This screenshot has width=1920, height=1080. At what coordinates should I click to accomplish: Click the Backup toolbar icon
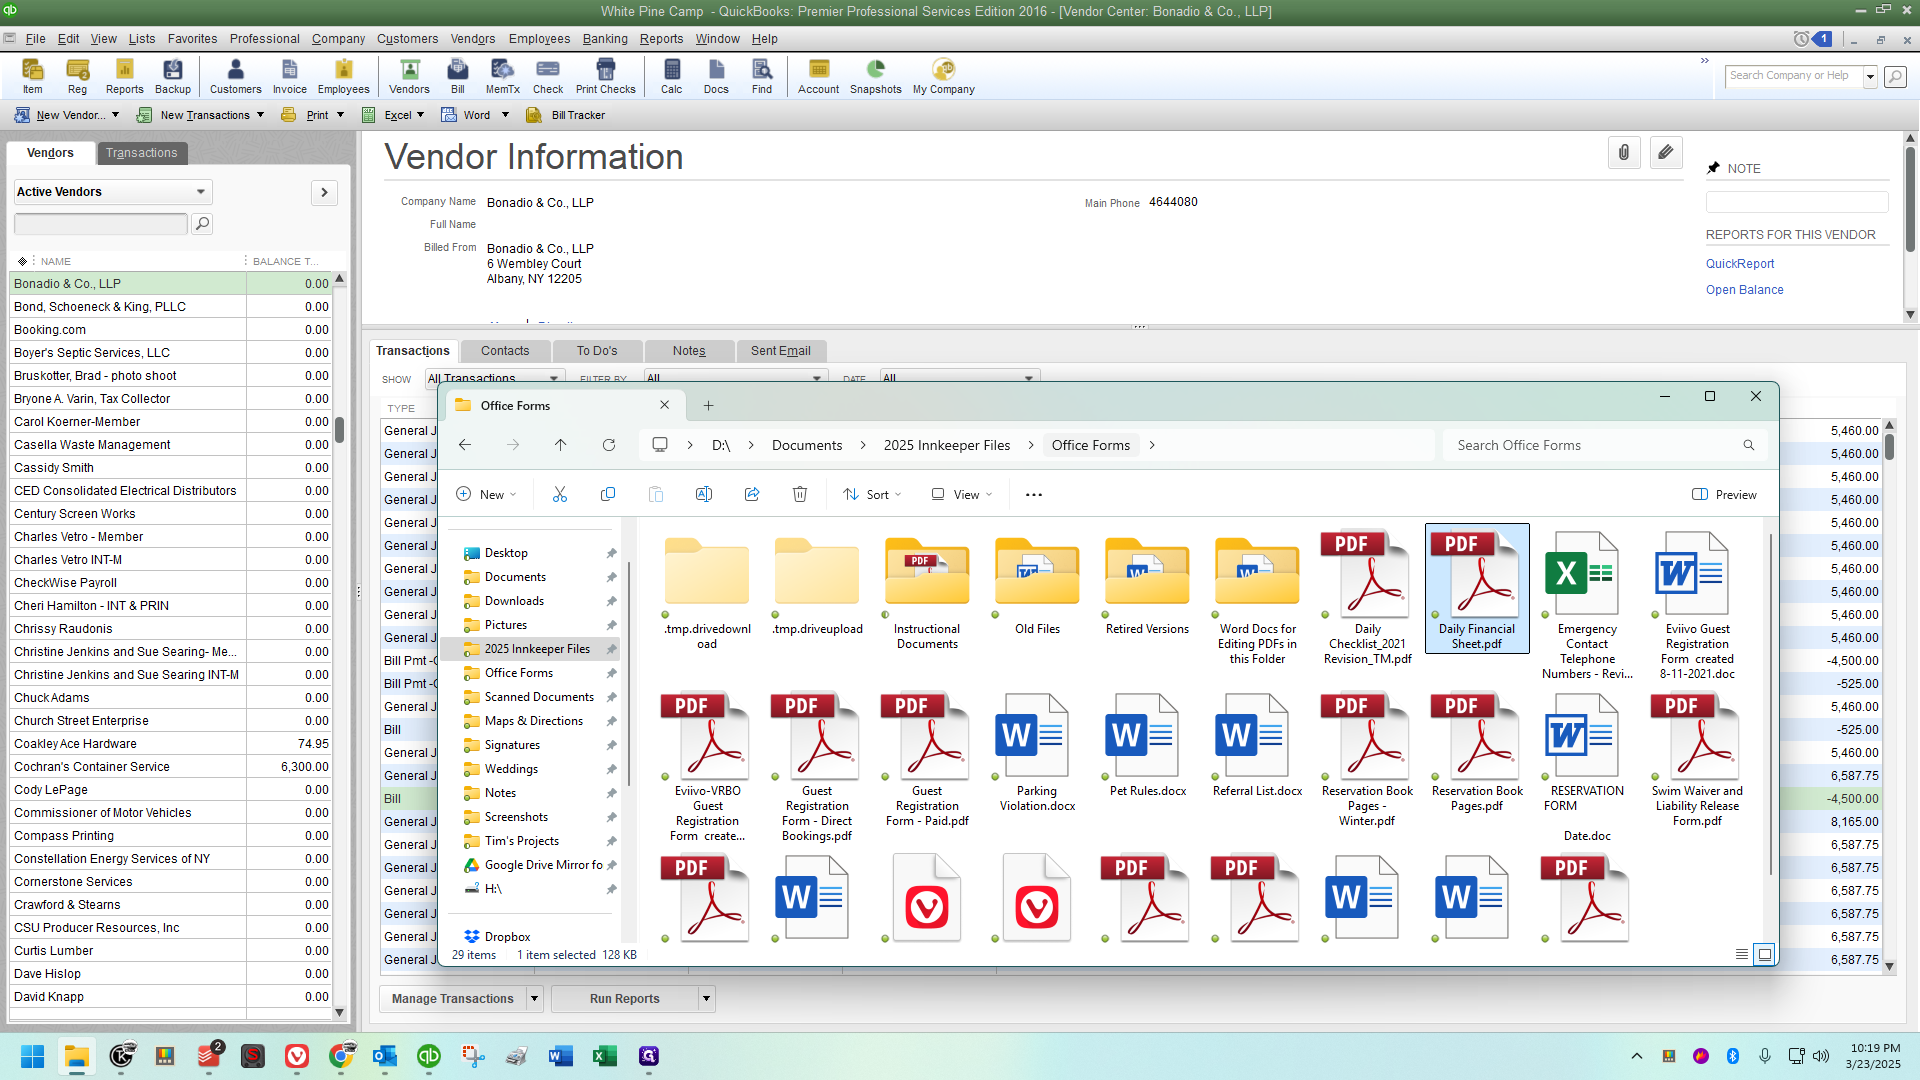click(172, 76)
